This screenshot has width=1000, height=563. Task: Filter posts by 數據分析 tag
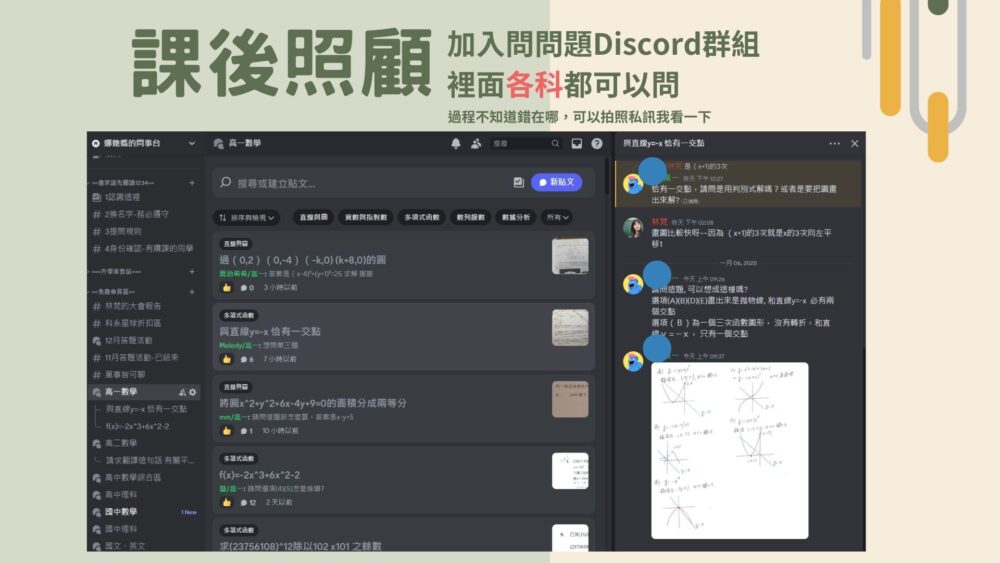[x=515, y=217]
